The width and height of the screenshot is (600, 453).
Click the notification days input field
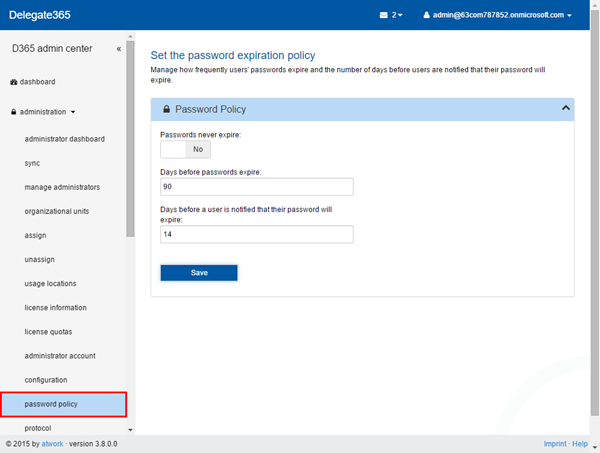point(257,234)
